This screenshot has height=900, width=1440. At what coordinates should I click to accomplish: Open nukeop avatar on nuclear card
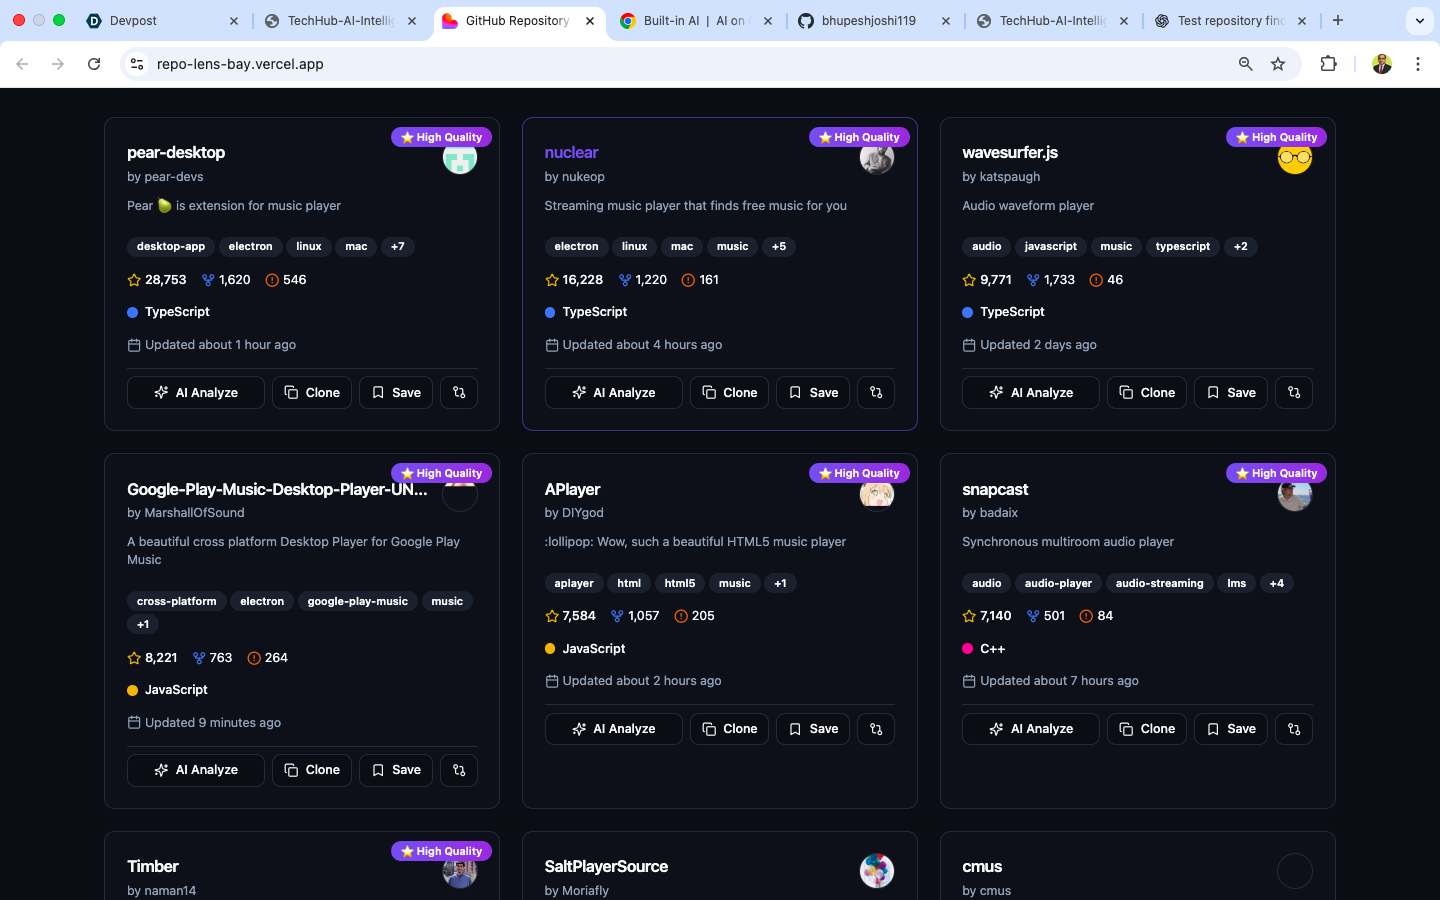[x=877, y=158]
